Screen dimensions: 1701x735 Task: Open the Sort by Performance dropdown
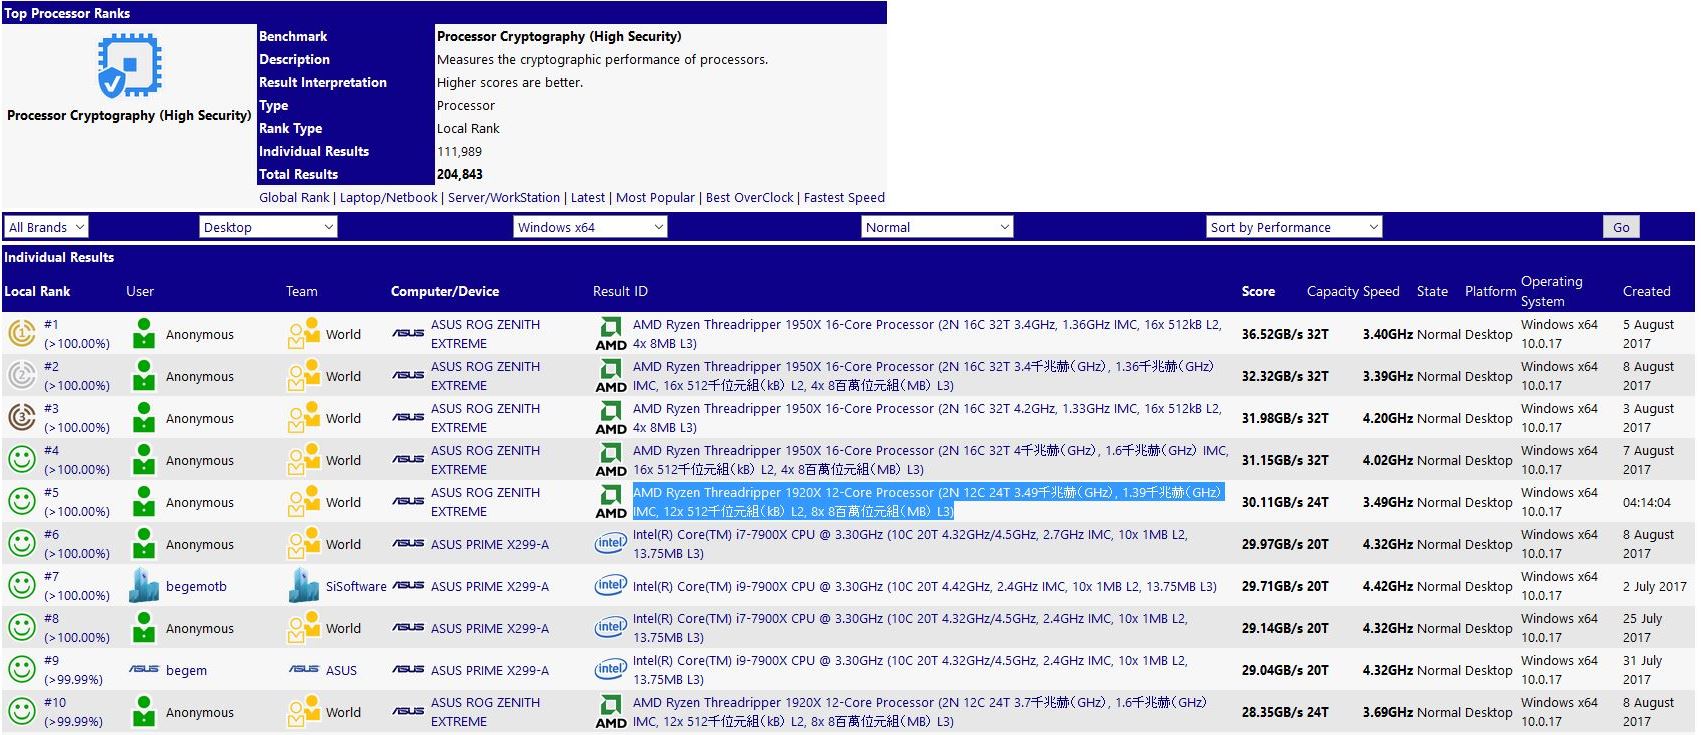[x=1294, y=227]
